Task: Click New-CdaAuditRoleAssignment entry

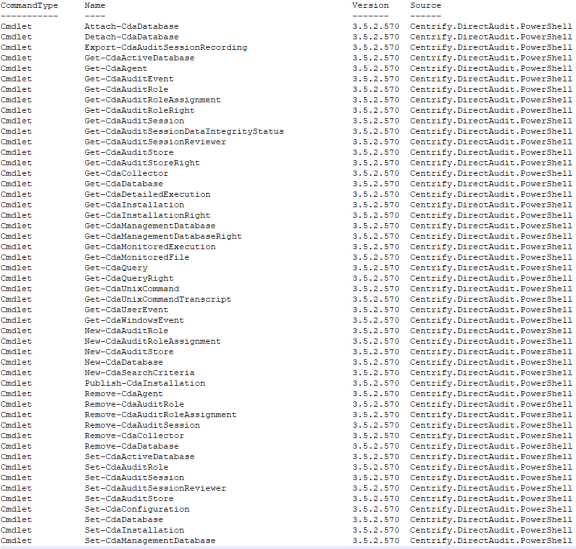Action: click(152, 341)
